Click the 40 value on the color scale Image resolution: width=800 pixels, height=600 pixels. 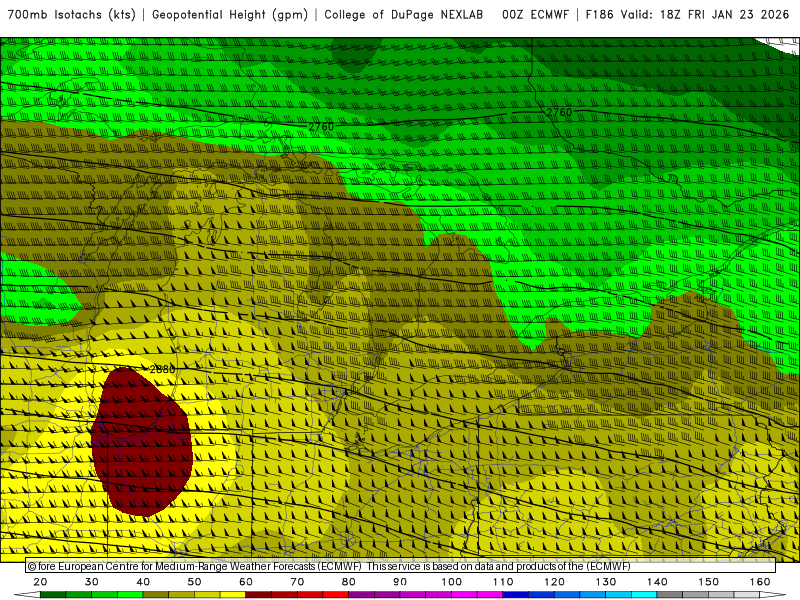(x=143, y=582)
